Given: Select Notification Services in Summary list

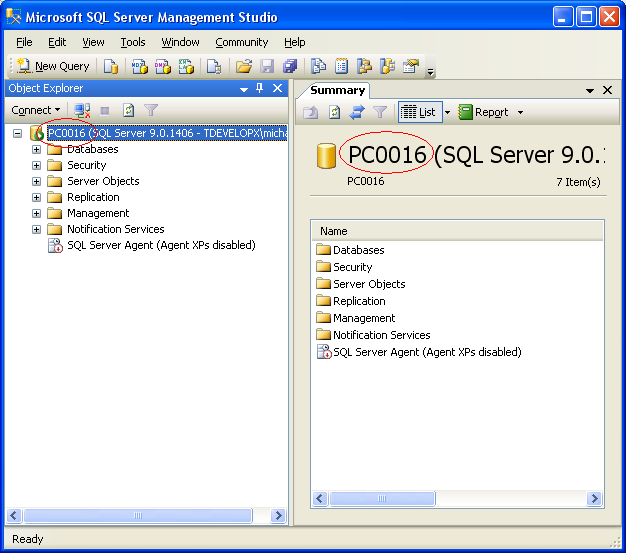Looking at the screenshot, I should click(x=373, y=335).
